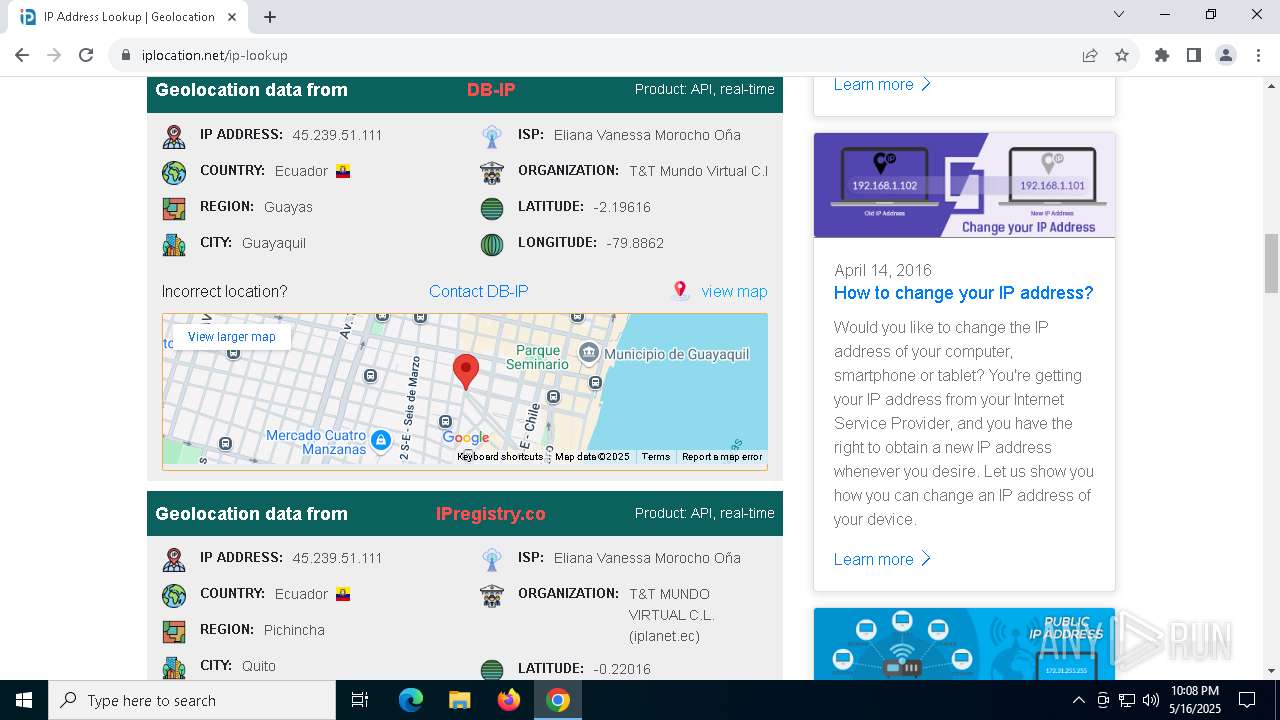Go forward to next page
Image resolution: width=1280 pixels, height=720 pixels.
(x=54, y=55)
